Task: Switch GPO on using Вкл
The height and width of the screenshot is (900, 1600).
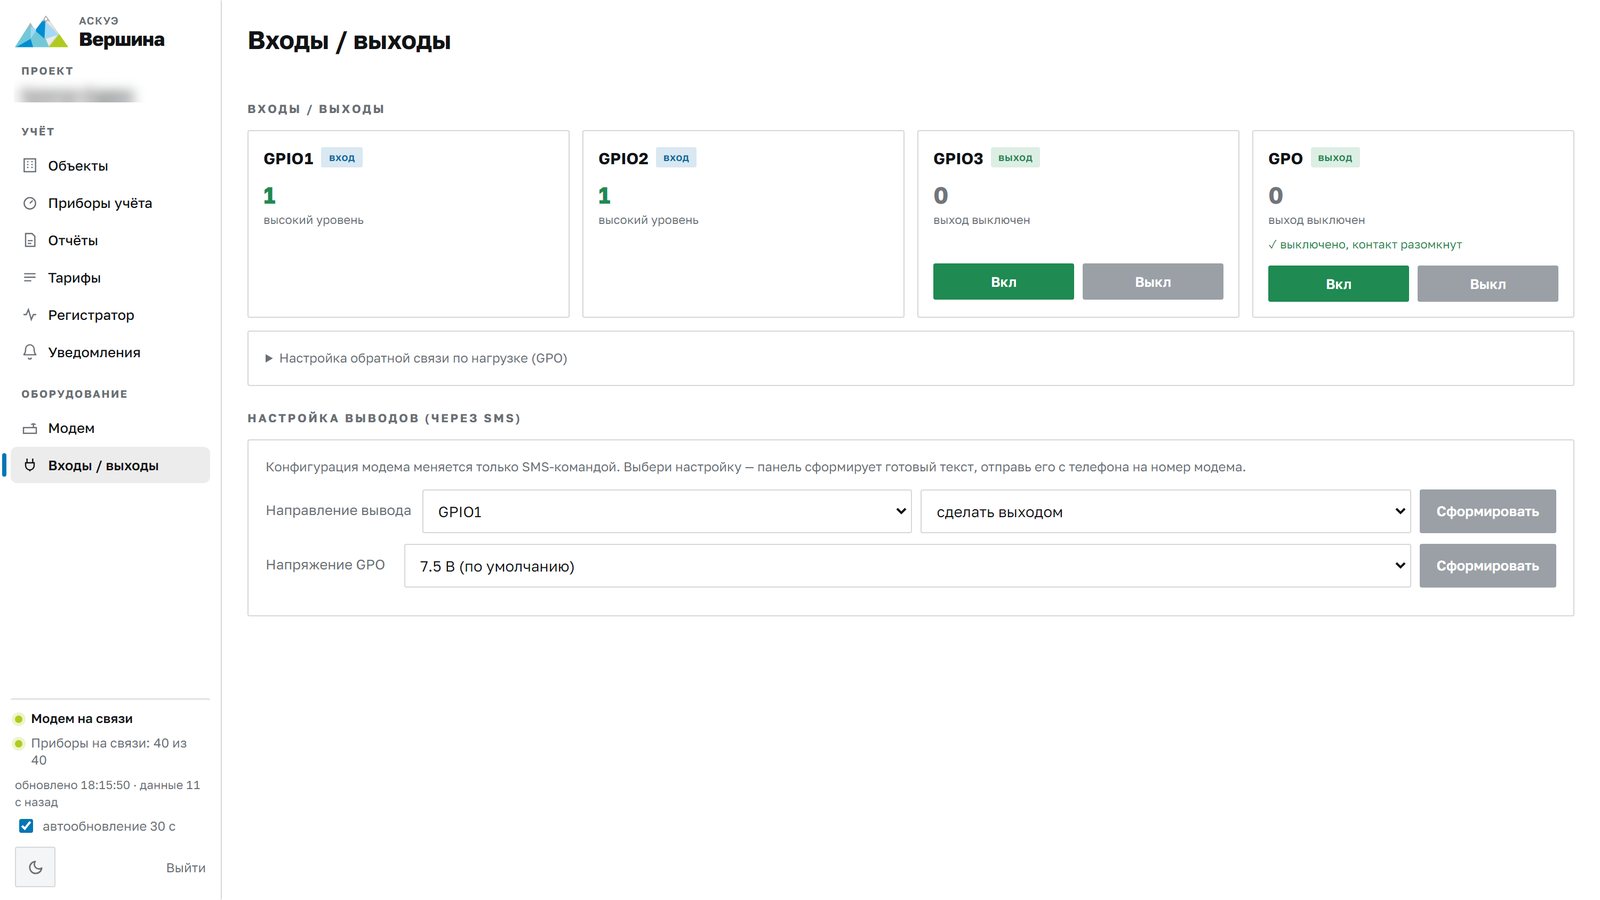Action: pyautogui.click(x=1338, y=284)
